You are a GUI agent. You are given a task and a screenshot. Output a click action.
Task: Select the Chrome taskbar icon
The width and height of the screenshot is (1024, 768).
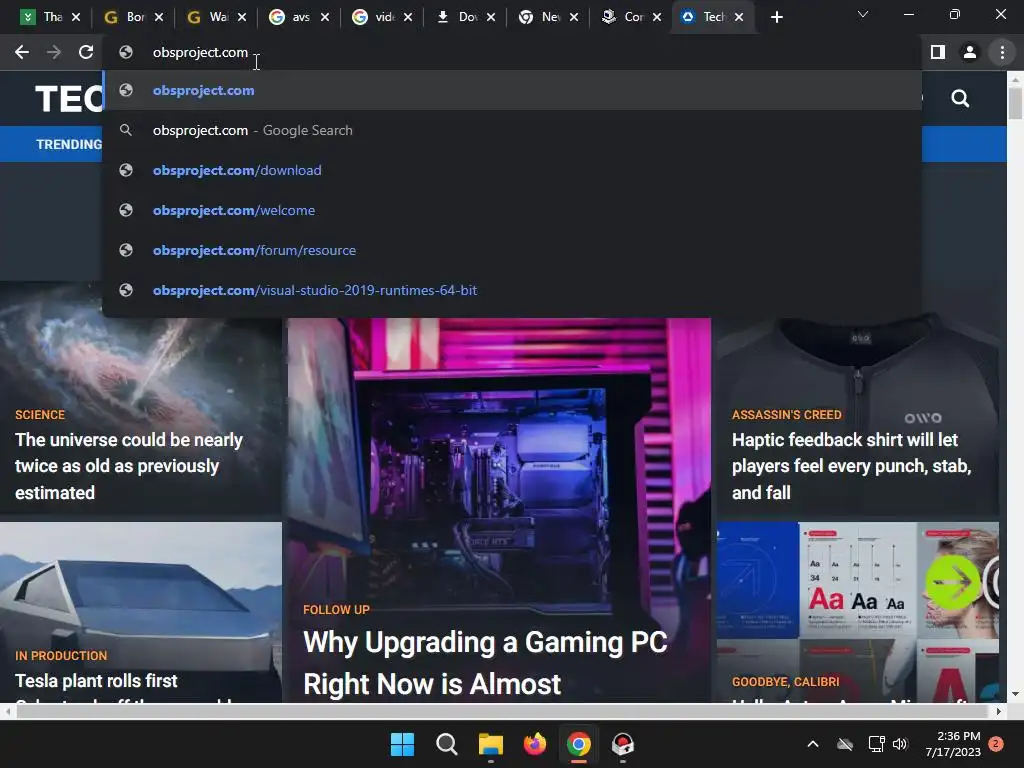[x=579, y=744]
